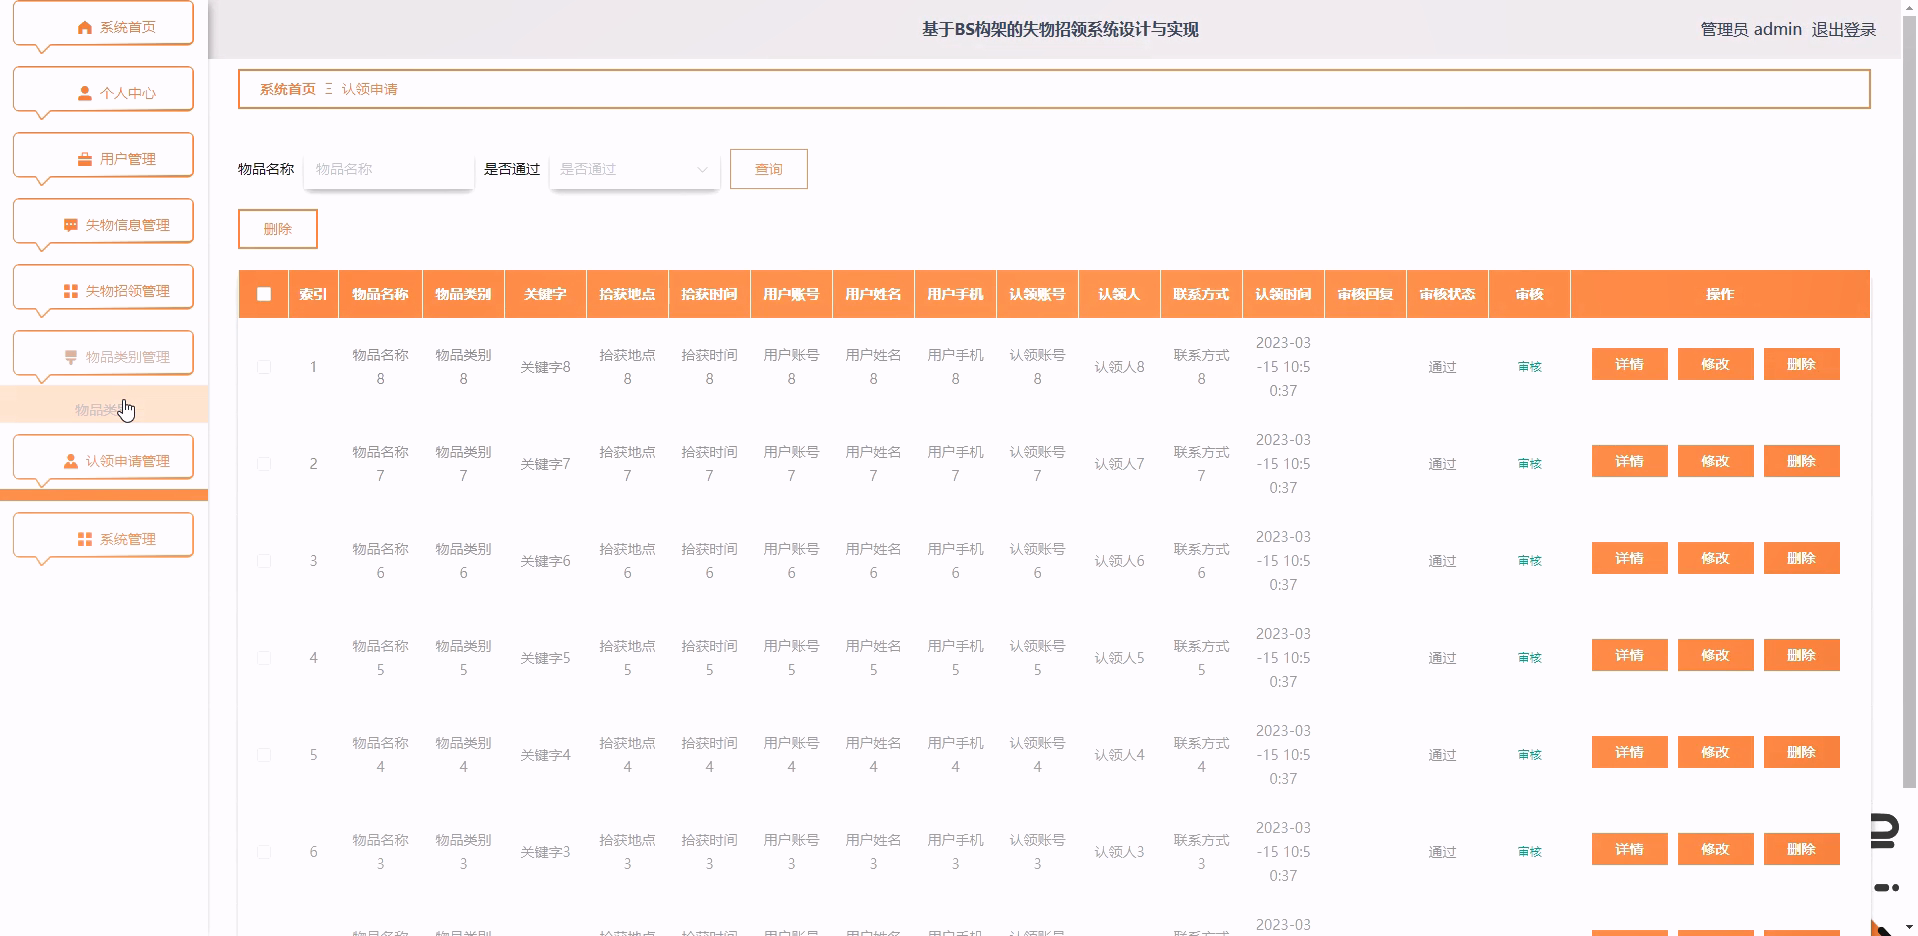Click 管理员 admin label in header
Viewport: 1918px width, 936px height.
click(1751, 30)
